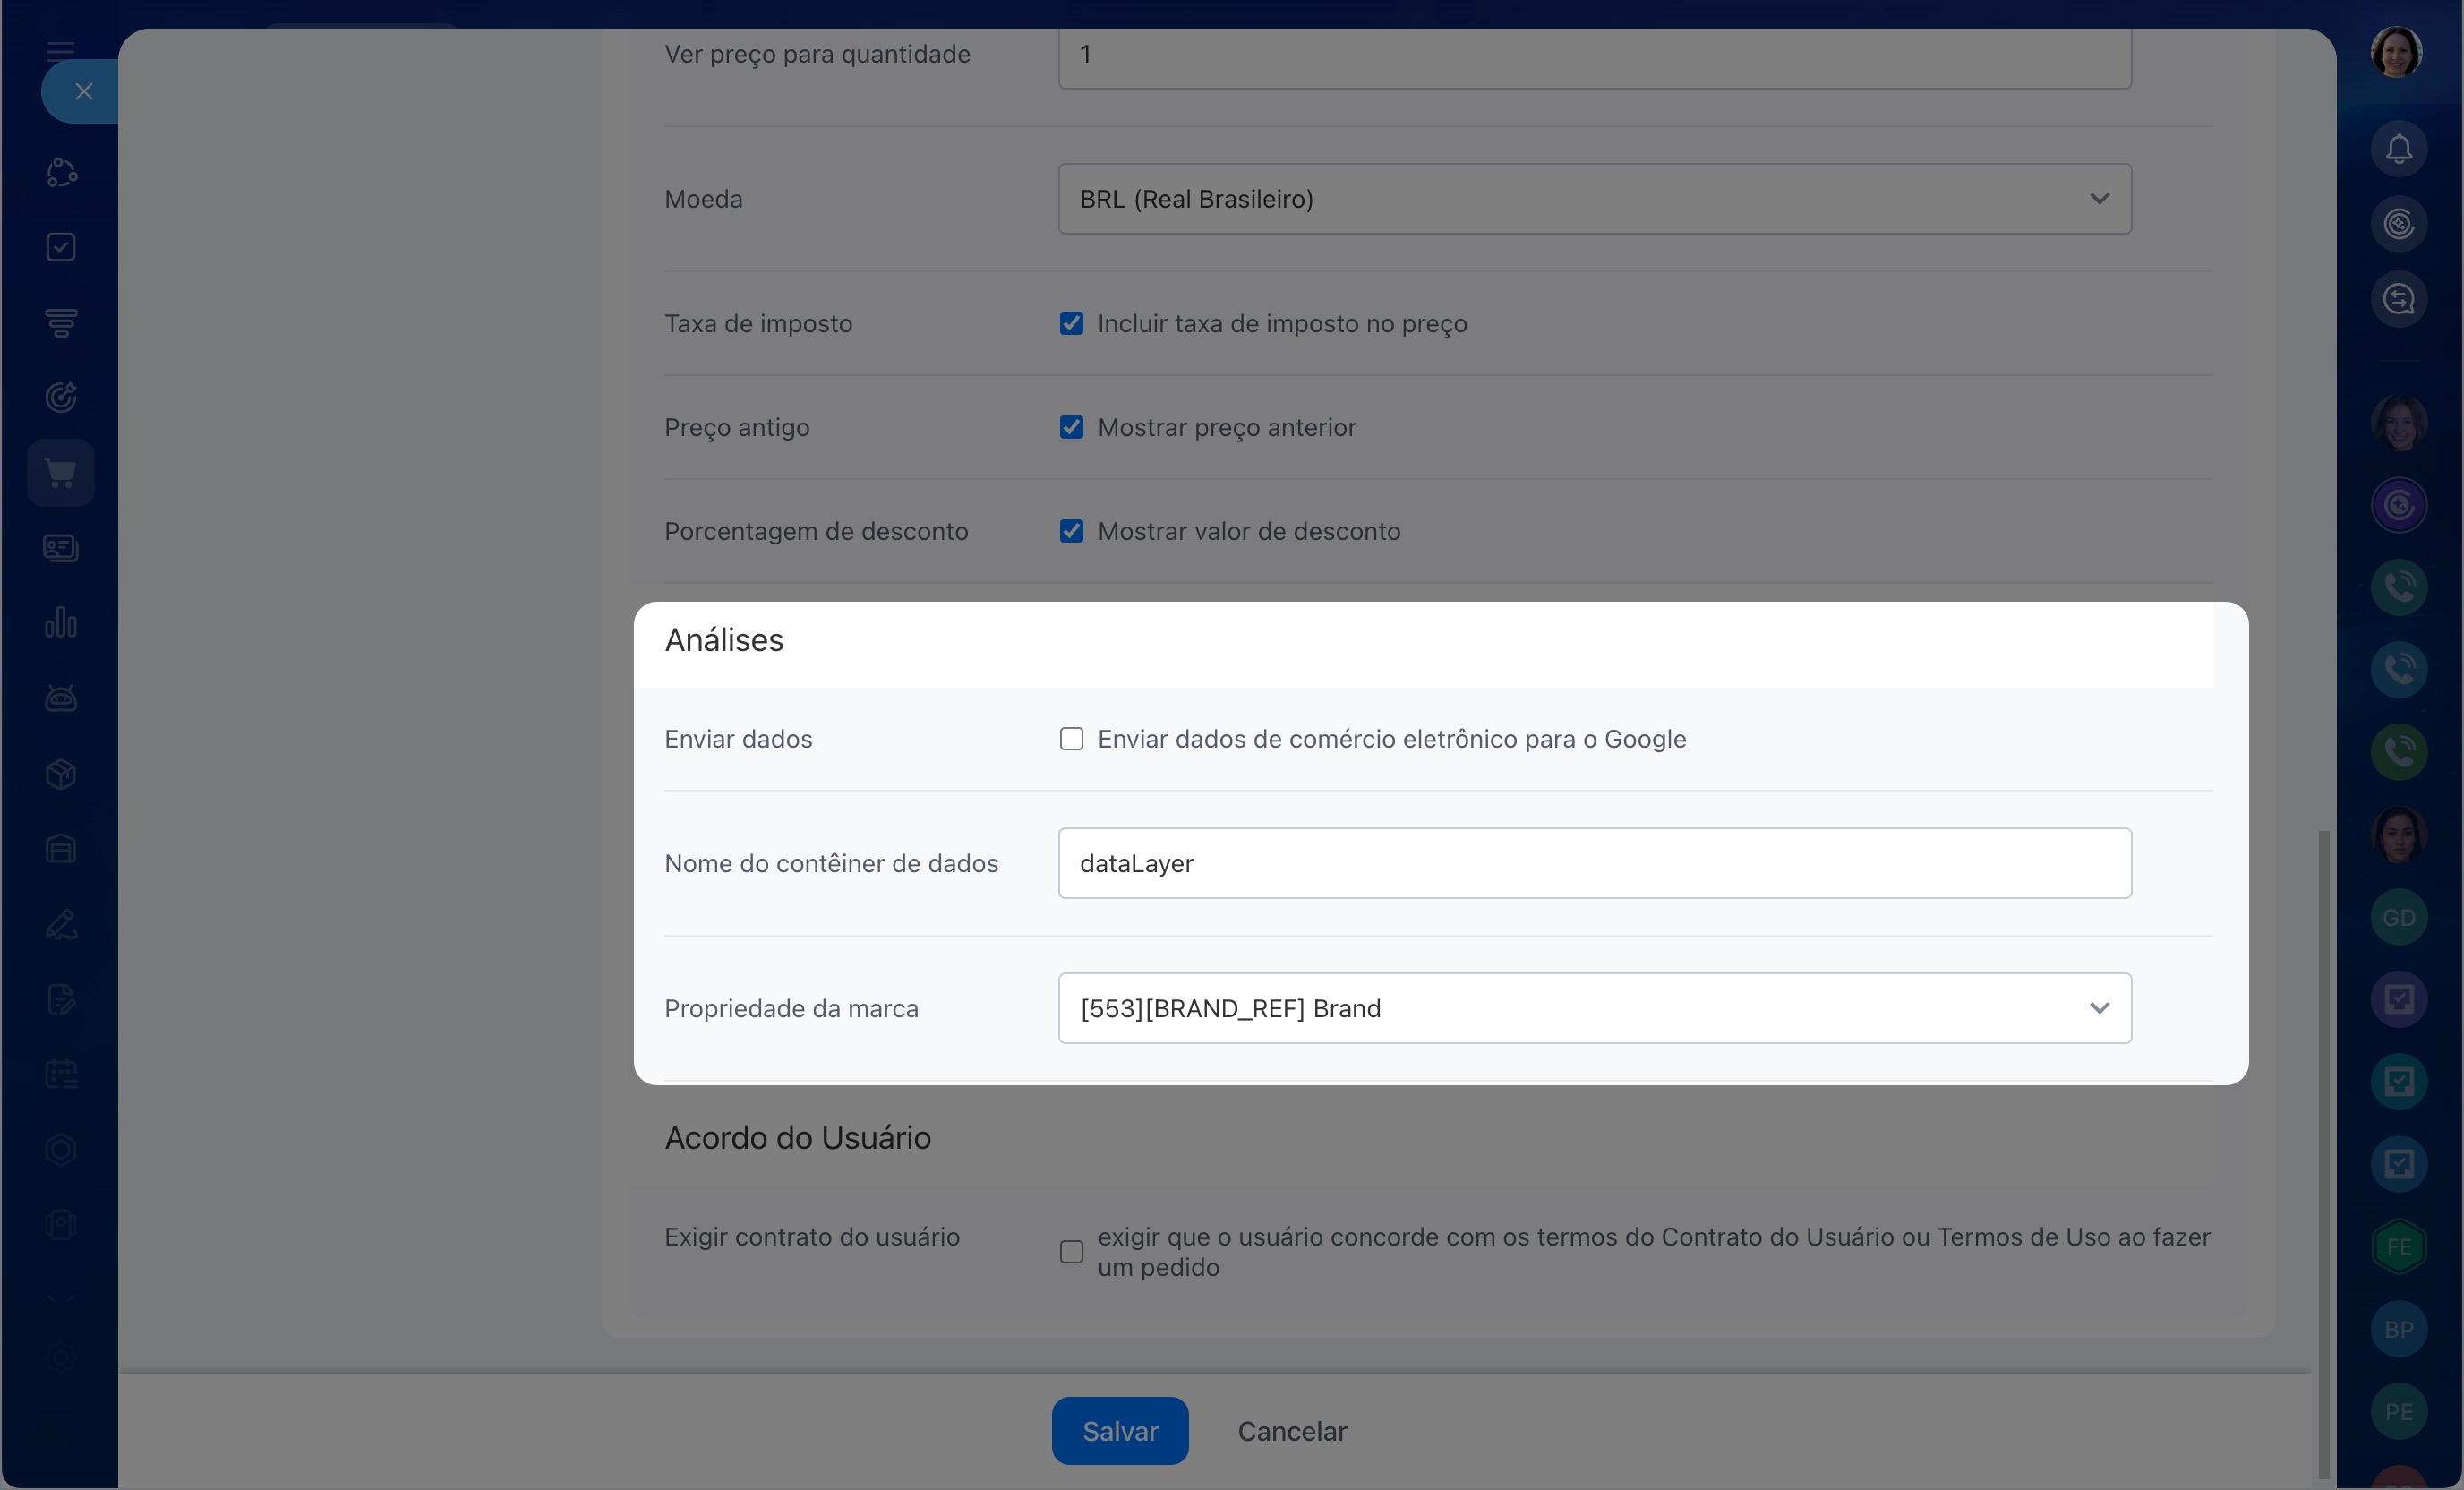This screenshot has height=1490, width=2464.
Task: Open the box inventory sidebar icon
Action: pos(61,774)
